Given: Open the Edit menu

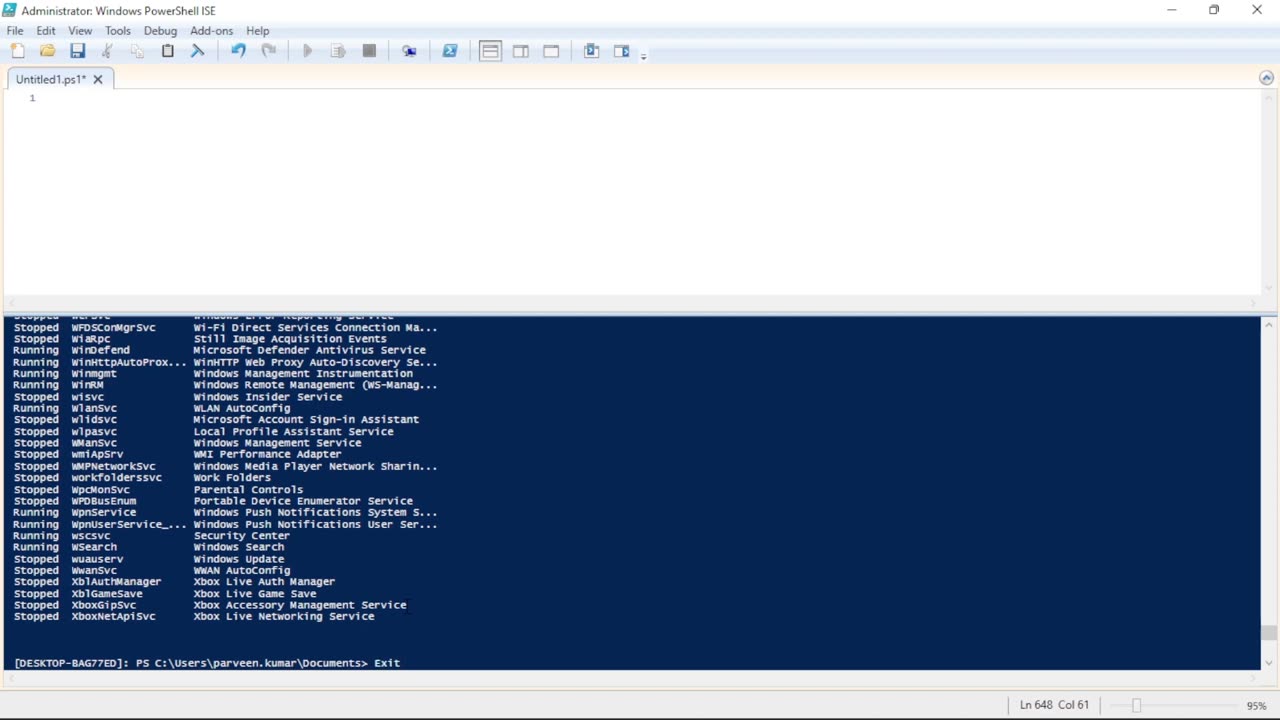Looking at the screenshot, I should click(46, 31).
